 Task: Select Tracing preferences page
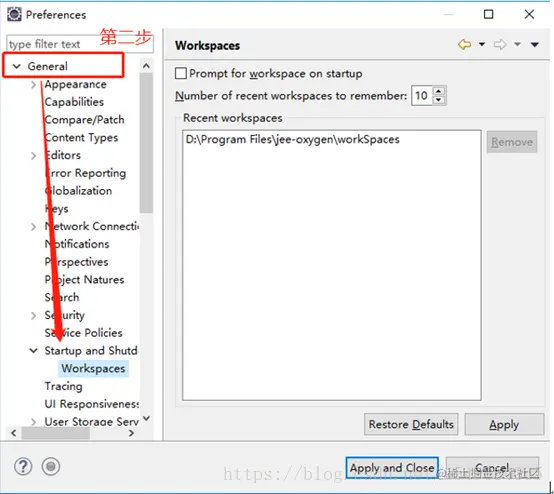click(63, 386)
